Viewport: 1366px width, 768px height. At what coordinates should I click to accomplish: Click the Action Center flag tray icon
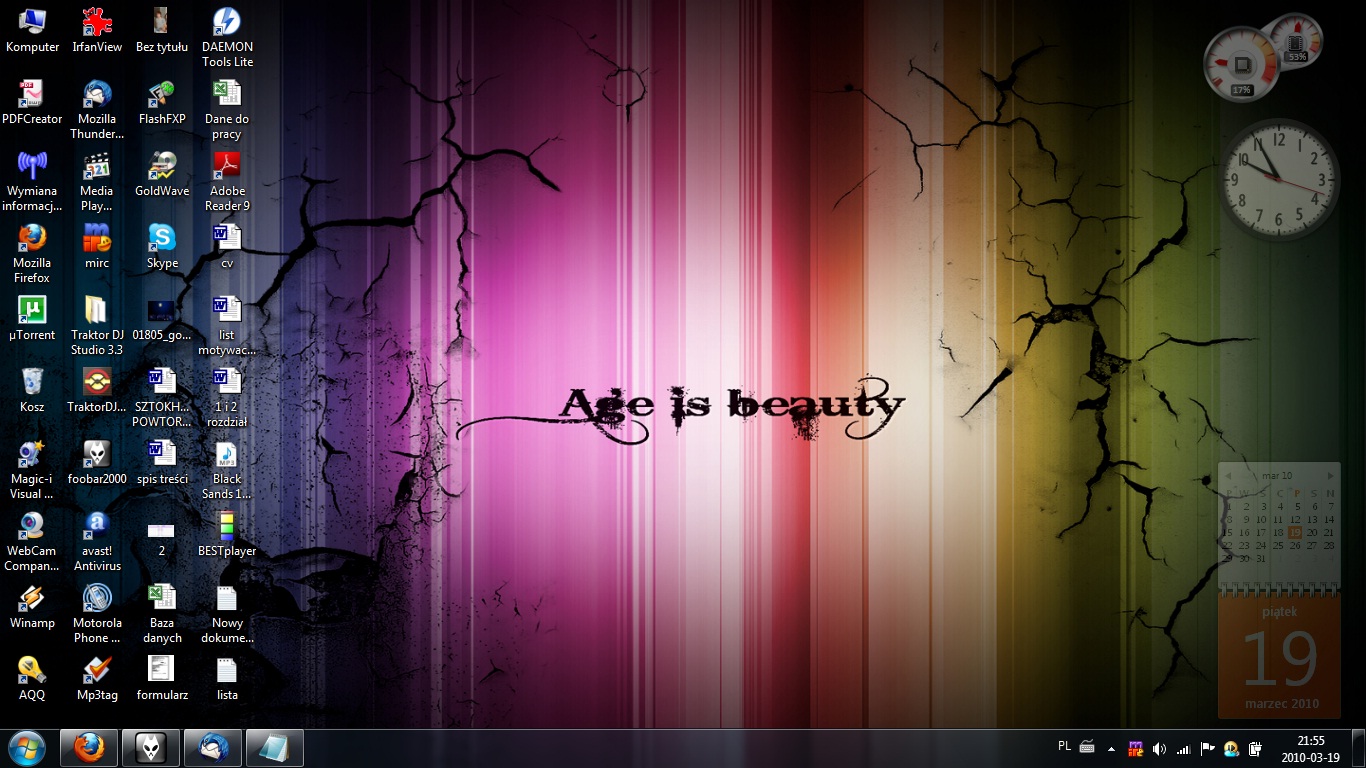[1207, 748]
